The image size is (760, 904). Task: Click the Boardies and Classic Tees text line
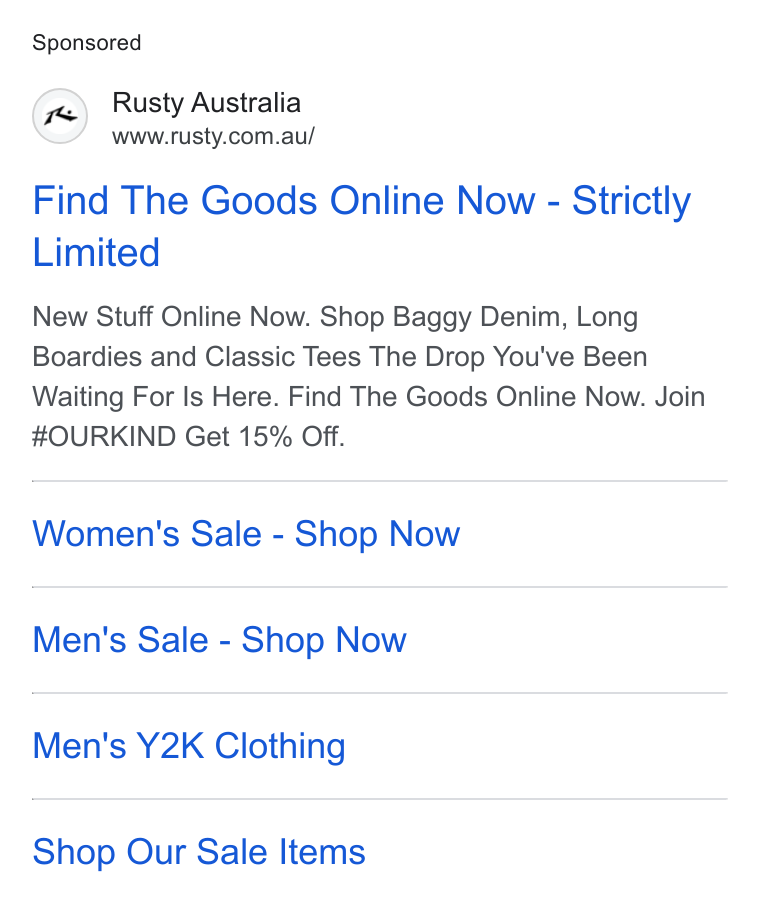199,356
